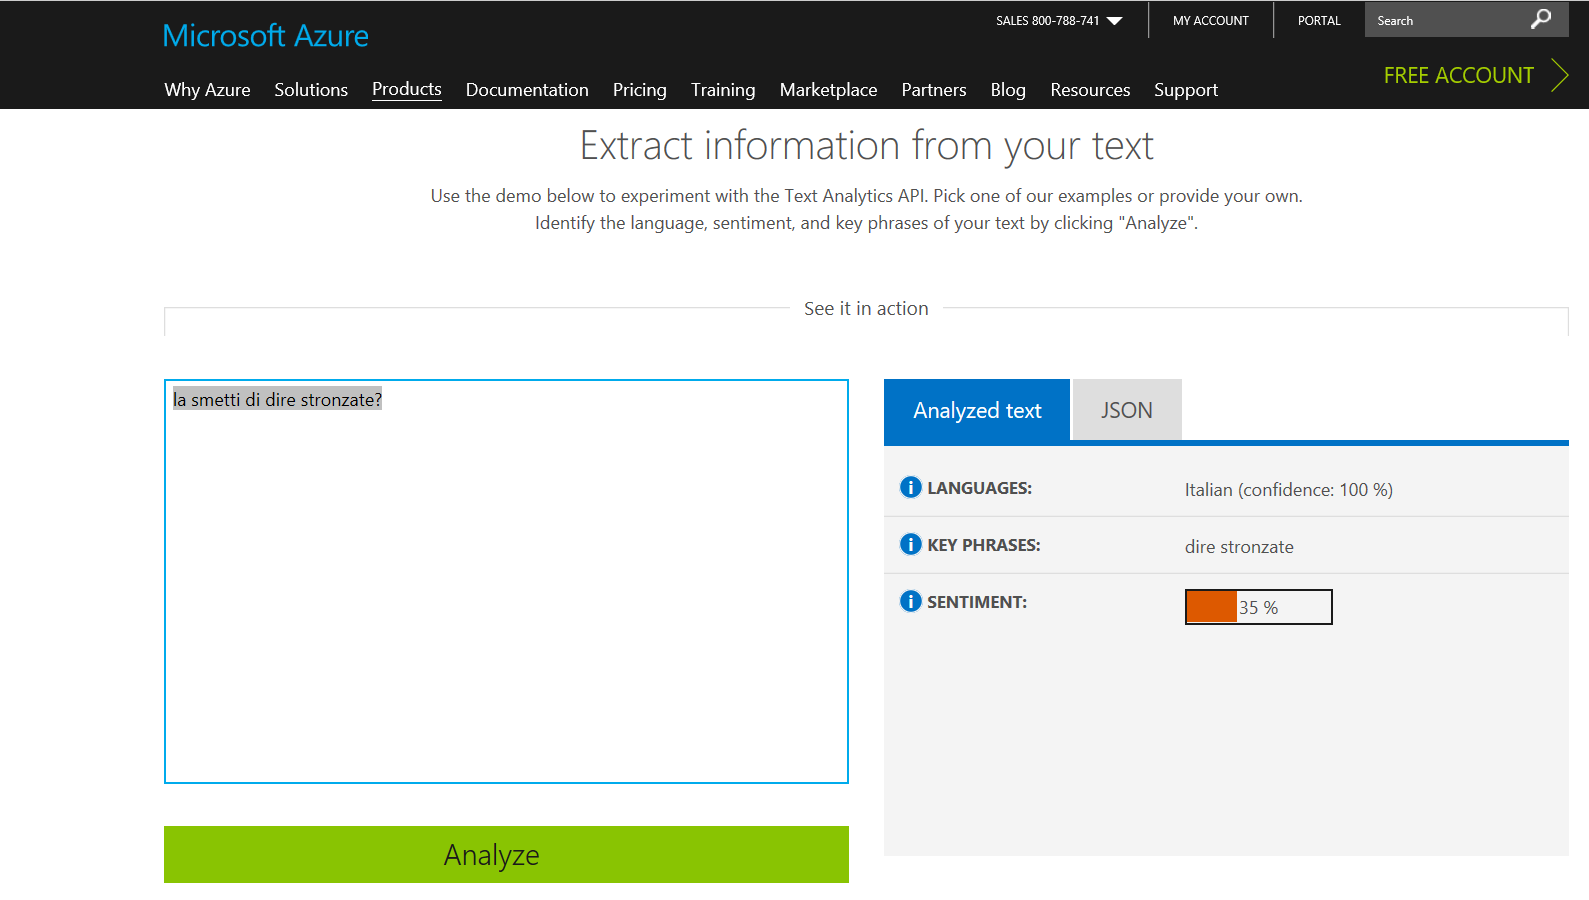Click the Free Account arrow chevron

(1559, 75)
